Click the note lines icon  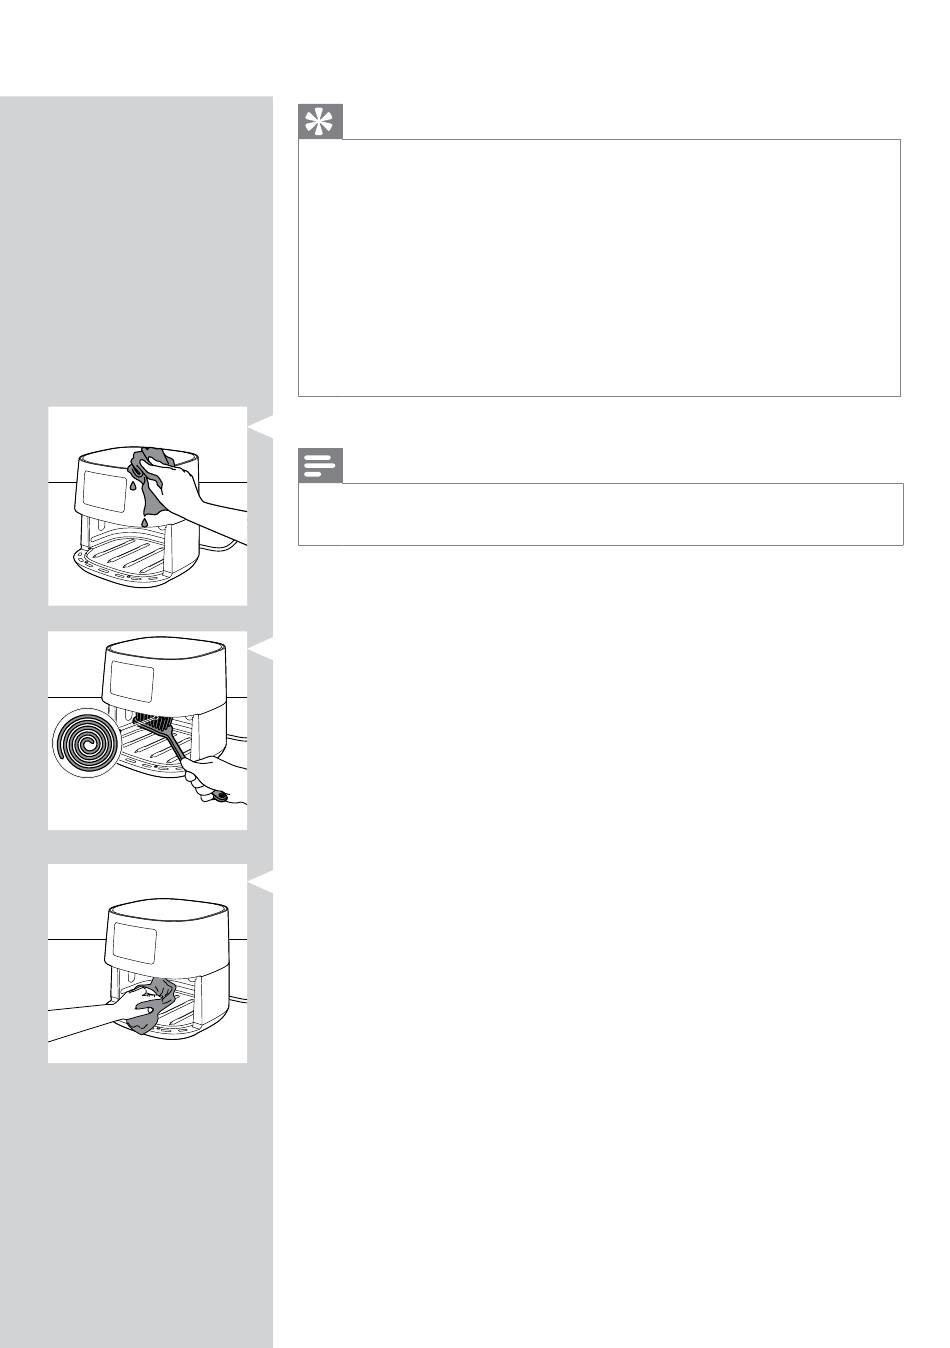pyautogui.click(x=320, y=466)
